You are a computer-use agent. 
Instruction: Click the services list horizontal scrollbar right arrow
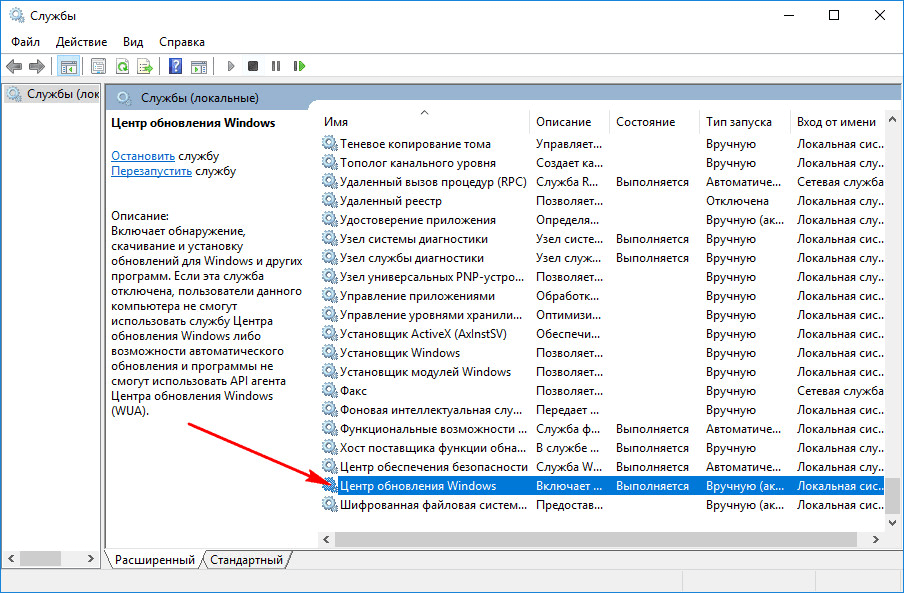point(876,539)
